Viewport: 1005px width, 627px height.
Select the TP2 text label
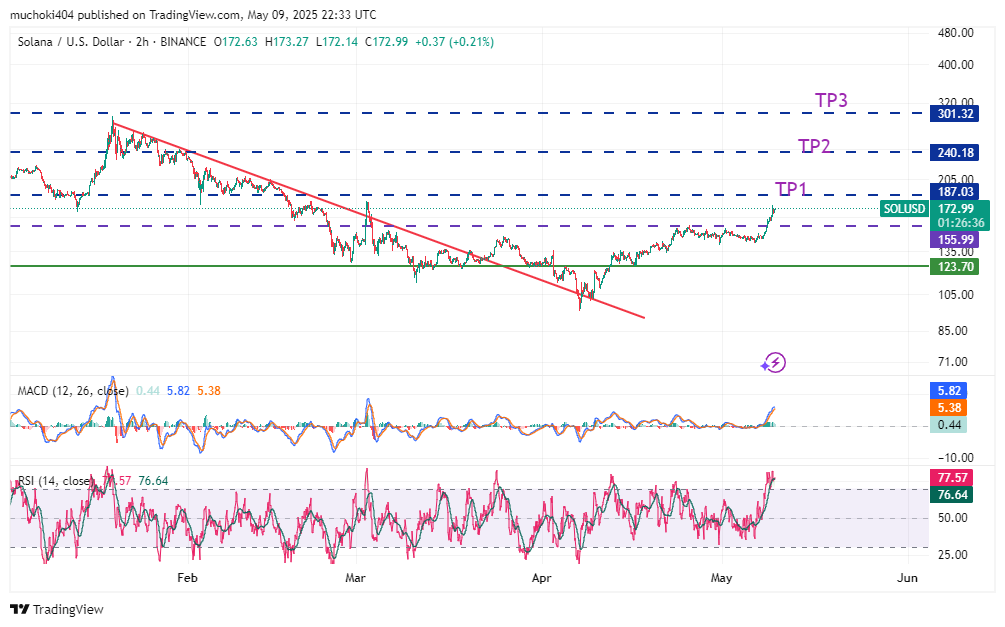point(815,146)
